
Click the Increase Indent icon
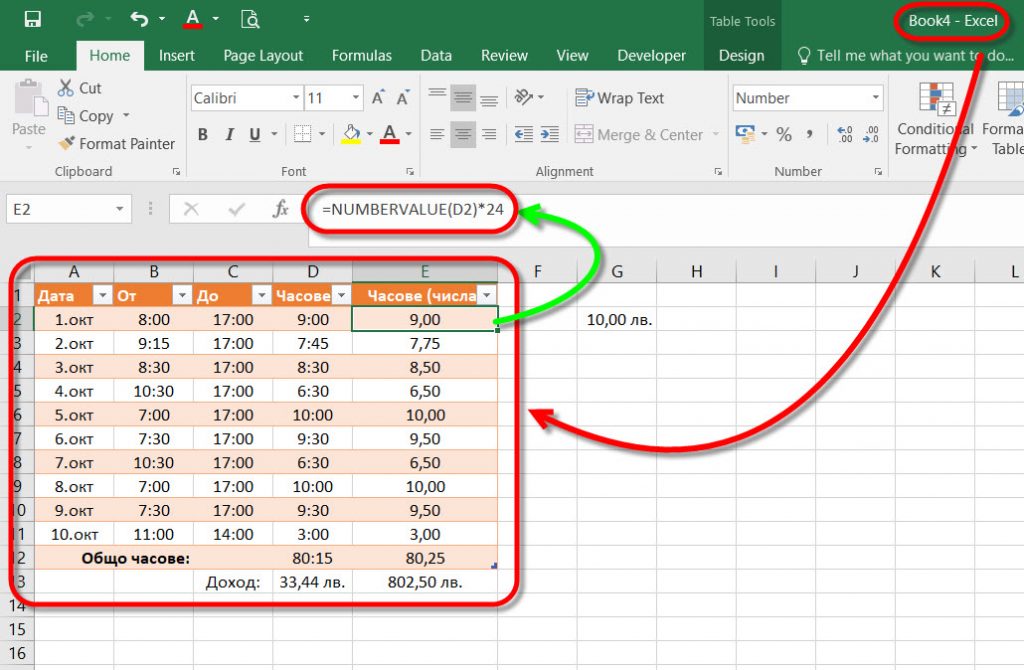pyautogui.click(x=549, y=134)
